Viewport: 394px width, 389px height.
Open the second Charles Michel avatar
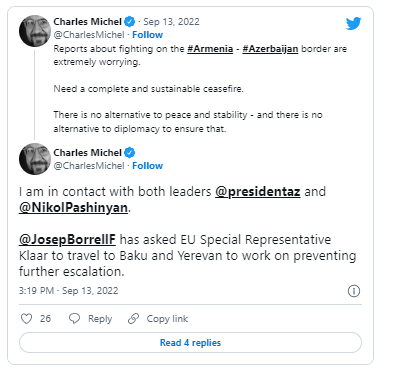pyautogui.click(x=35, y=159)
